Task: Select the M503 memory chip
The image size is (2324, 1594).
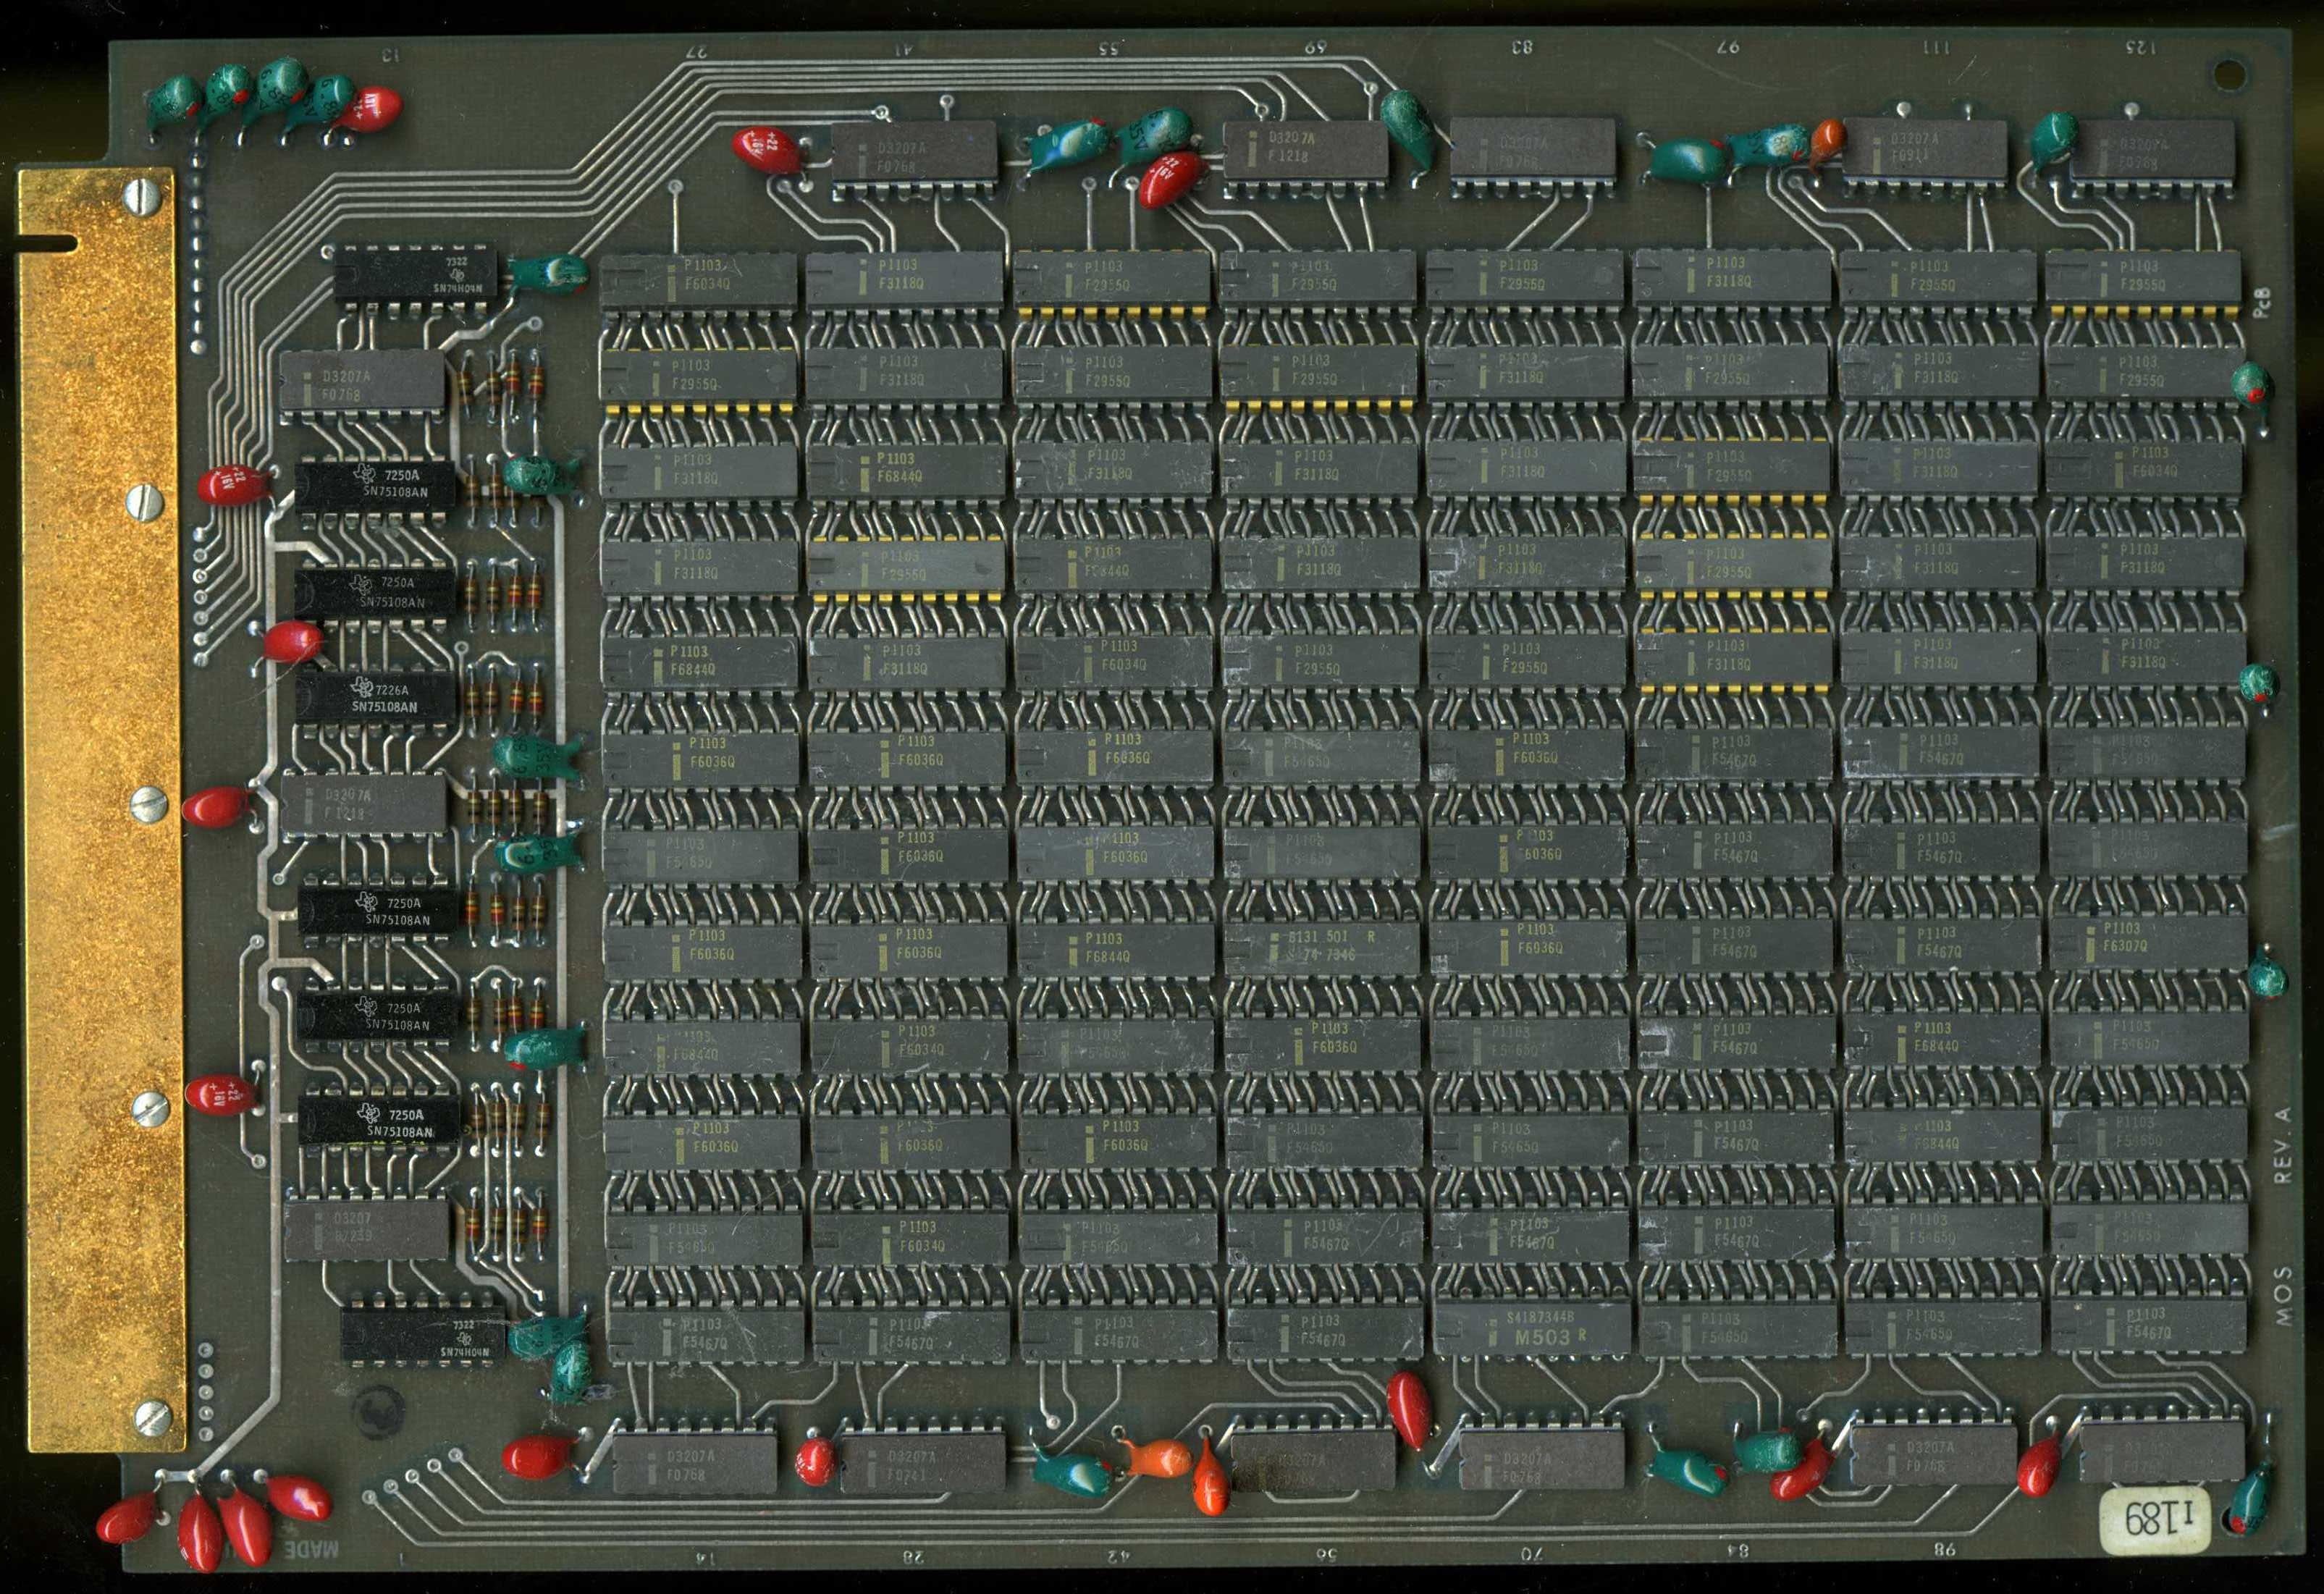Action: point(1532,1327)
